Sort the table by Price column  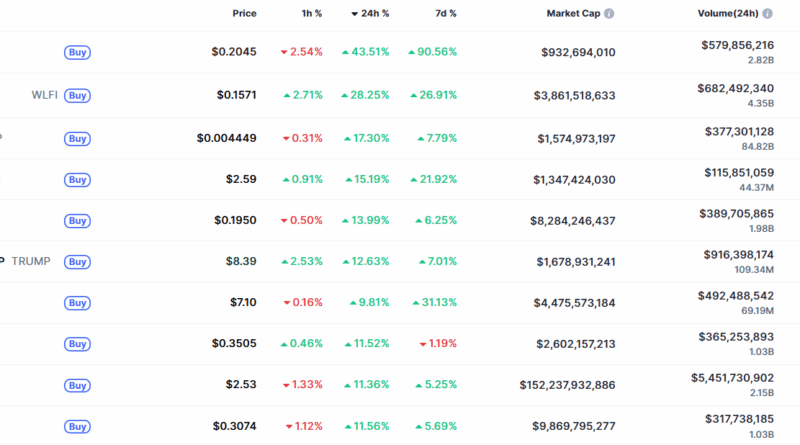[x=244, y=14]
